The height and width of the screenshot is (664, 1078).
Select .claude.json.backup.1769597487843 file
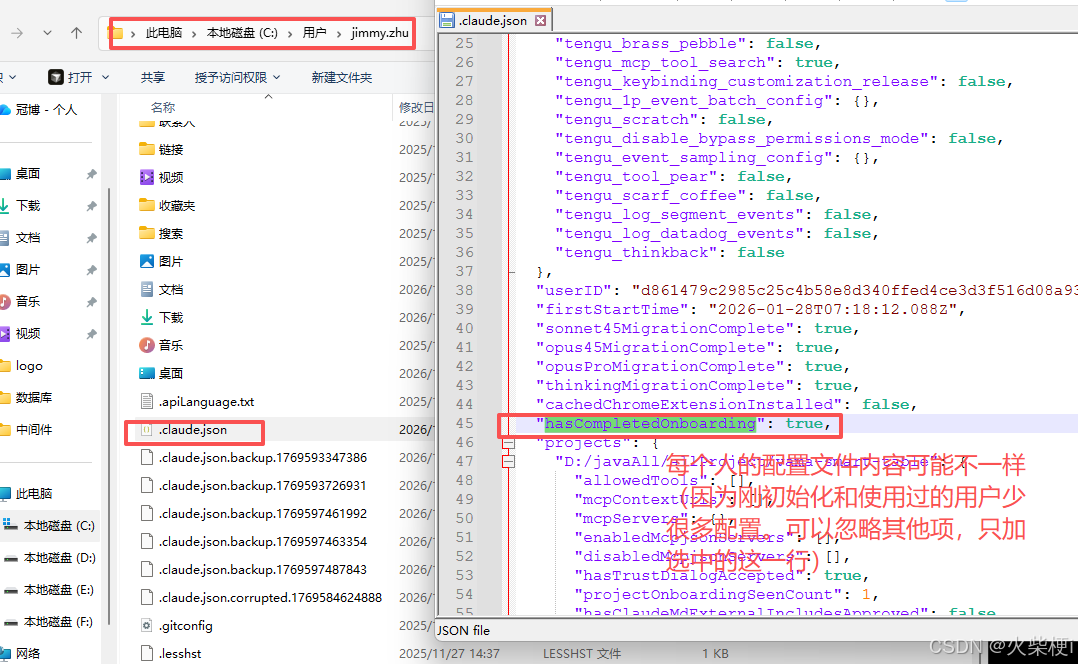pos(263,569)
